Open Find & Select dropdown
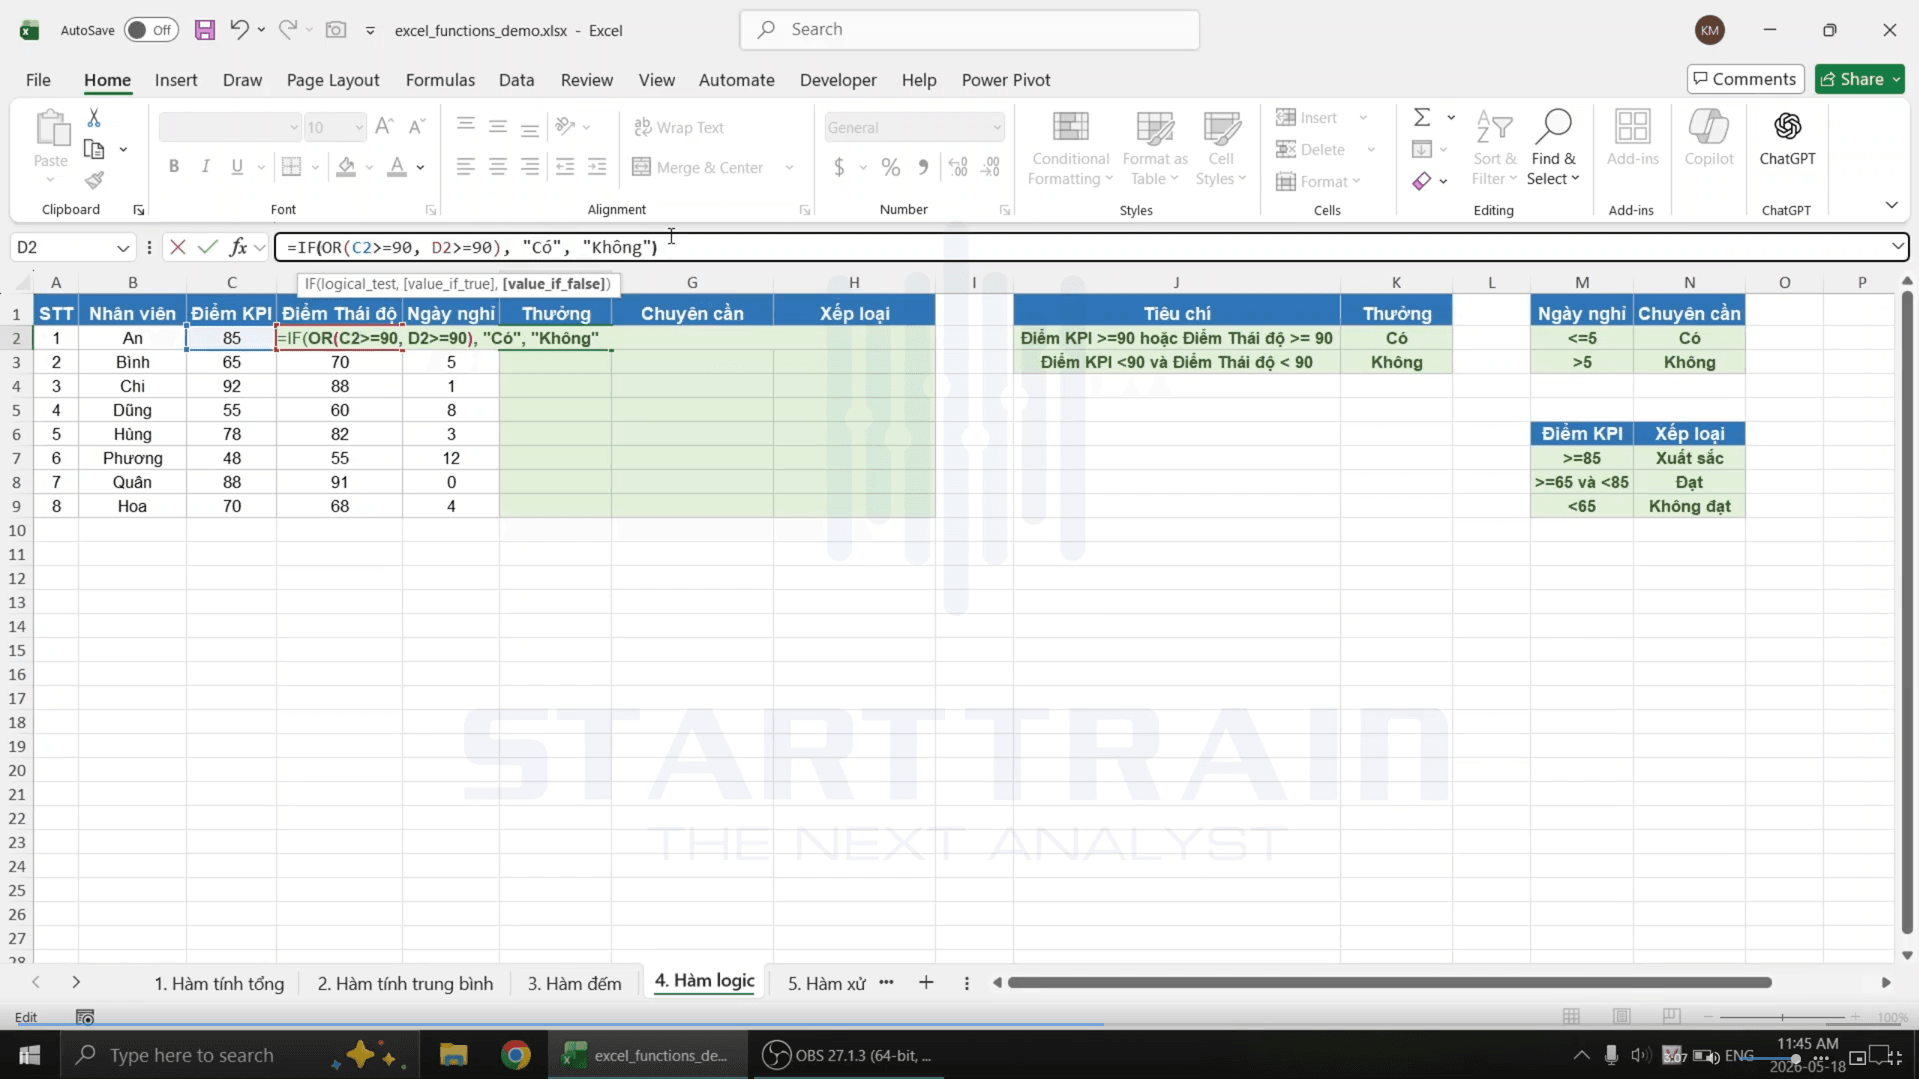This screenshot has height=1079, width=1919. click(1553, 148)
